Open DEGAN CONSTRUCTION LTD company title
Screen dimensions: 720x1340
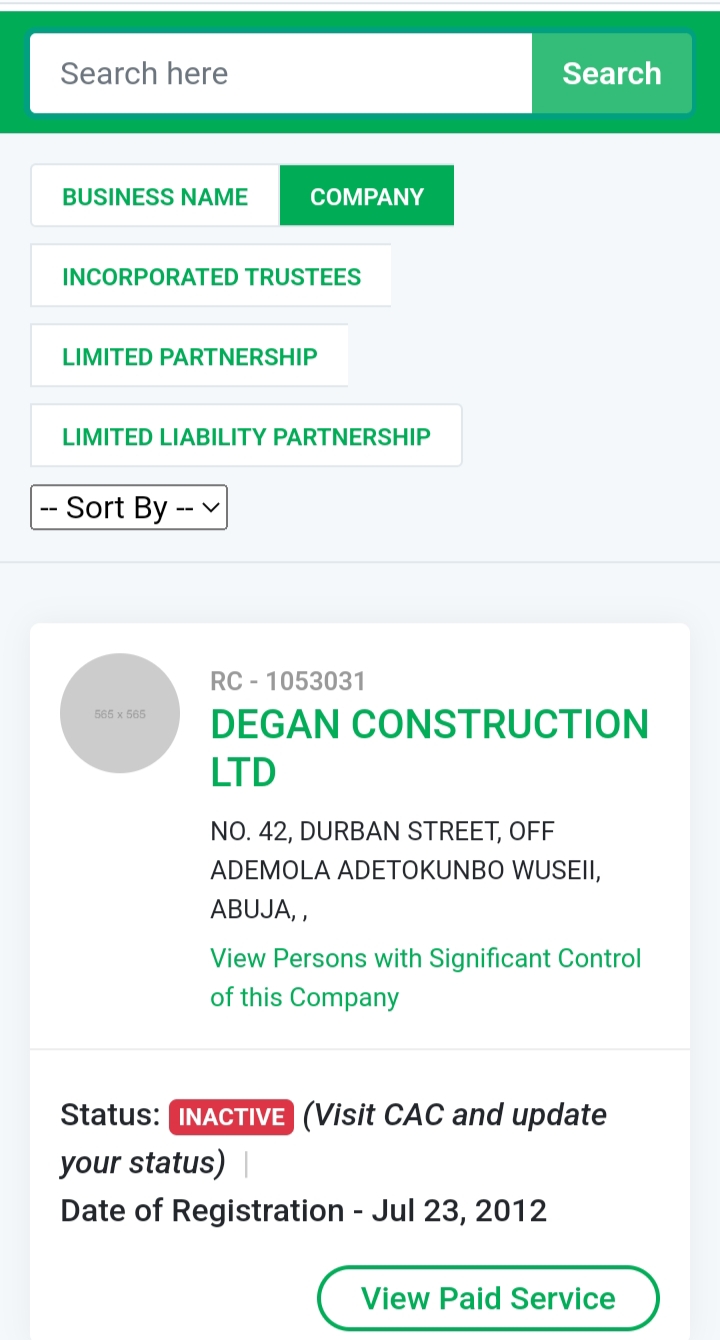430,747
